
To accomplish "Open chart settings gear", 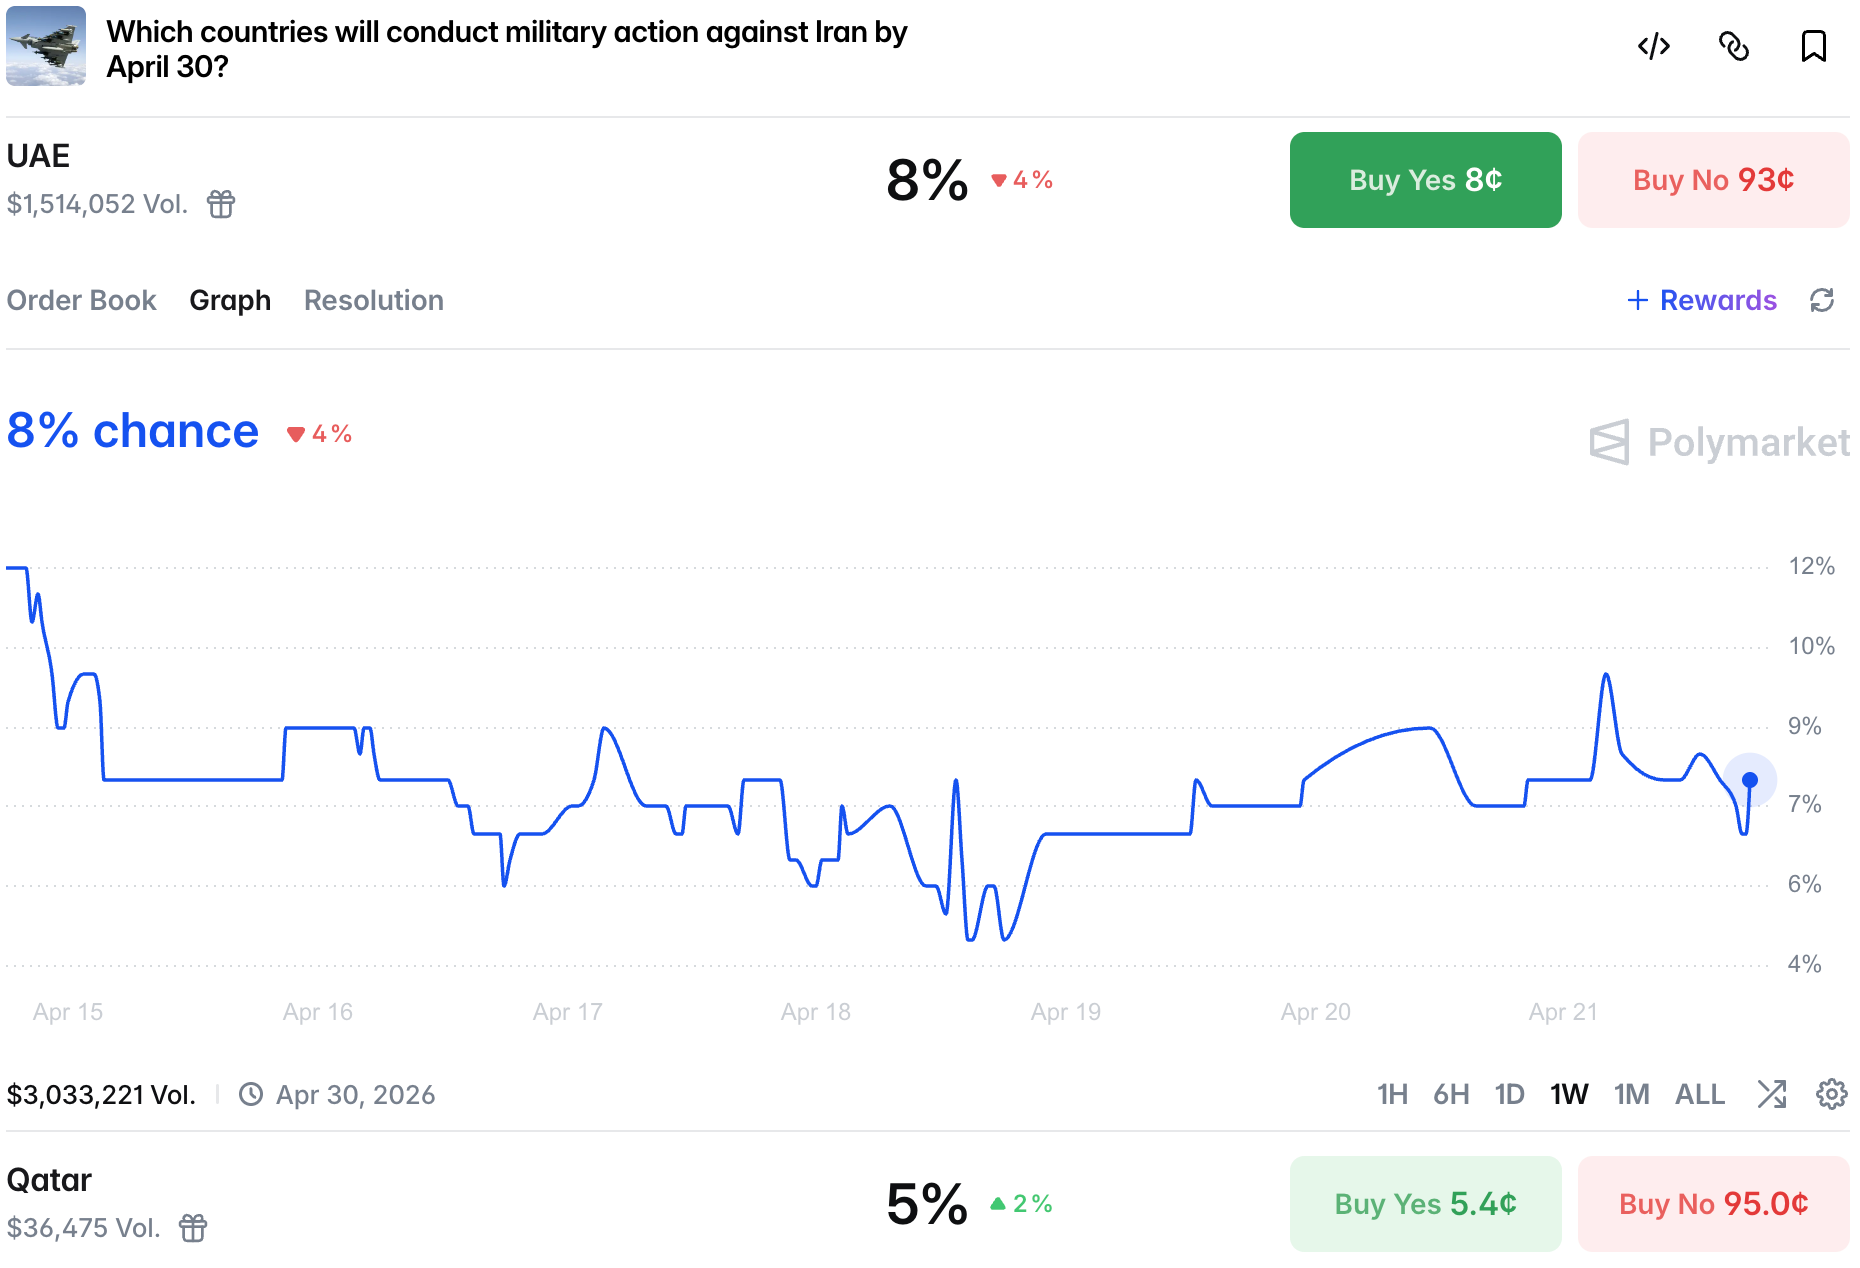I will (1831, 1094).
